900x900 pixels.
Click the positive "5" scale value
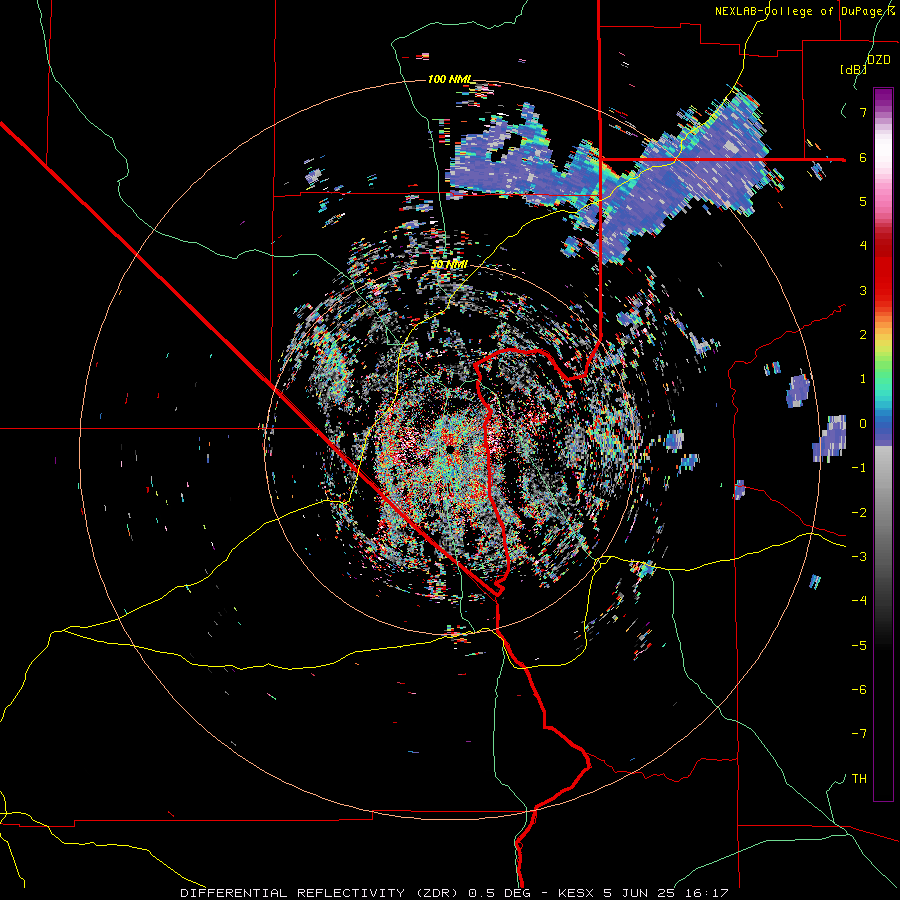click(x=863, y=201)
